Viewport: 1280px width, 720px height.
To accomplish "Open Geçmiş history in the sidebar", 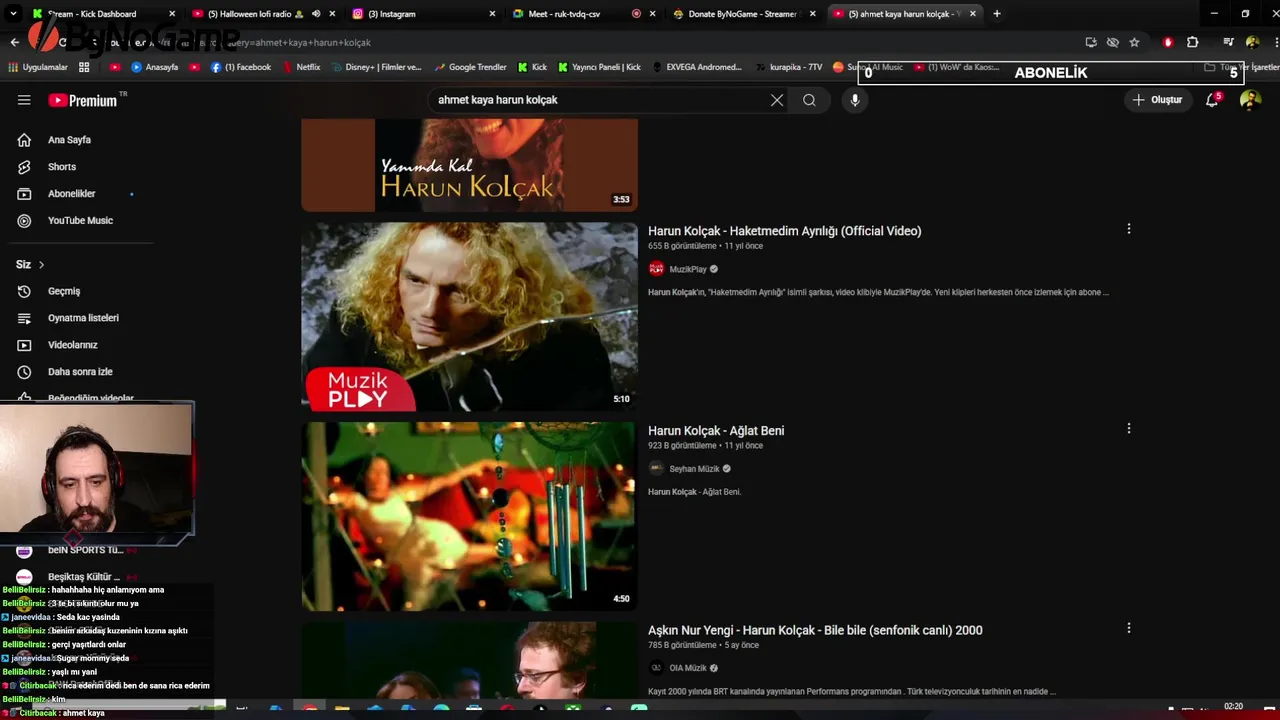I will point(63,291).
